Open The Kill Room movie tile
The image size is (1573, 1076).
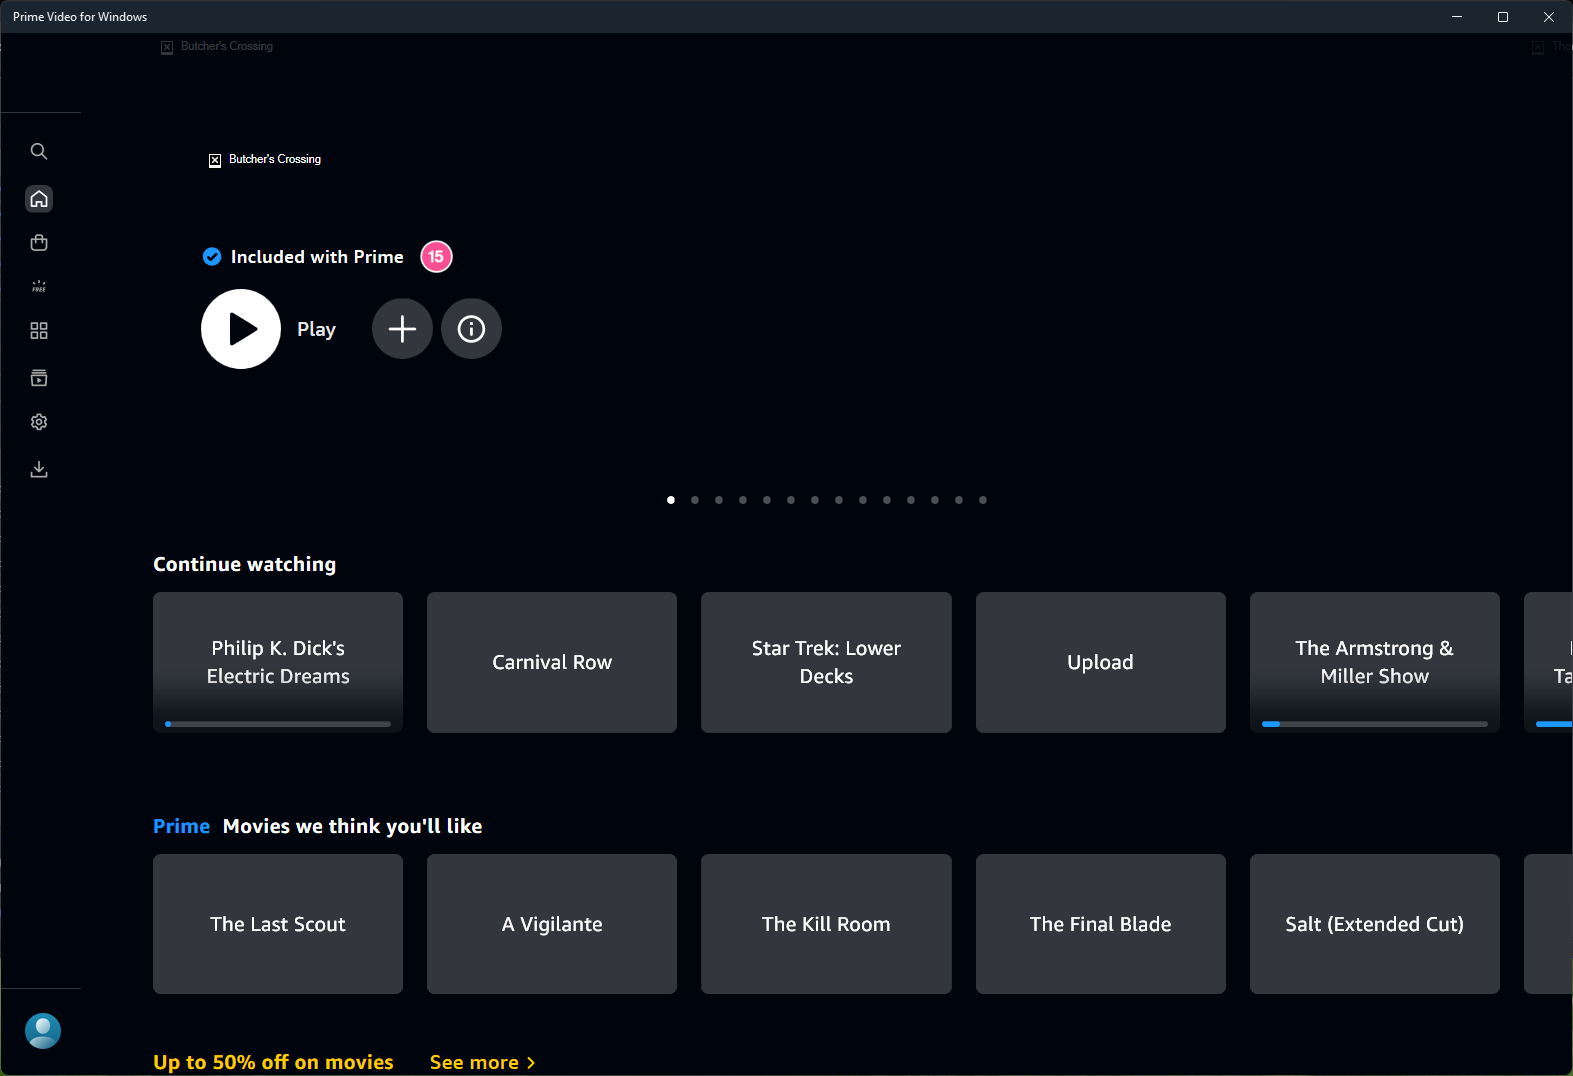[826, 924]
